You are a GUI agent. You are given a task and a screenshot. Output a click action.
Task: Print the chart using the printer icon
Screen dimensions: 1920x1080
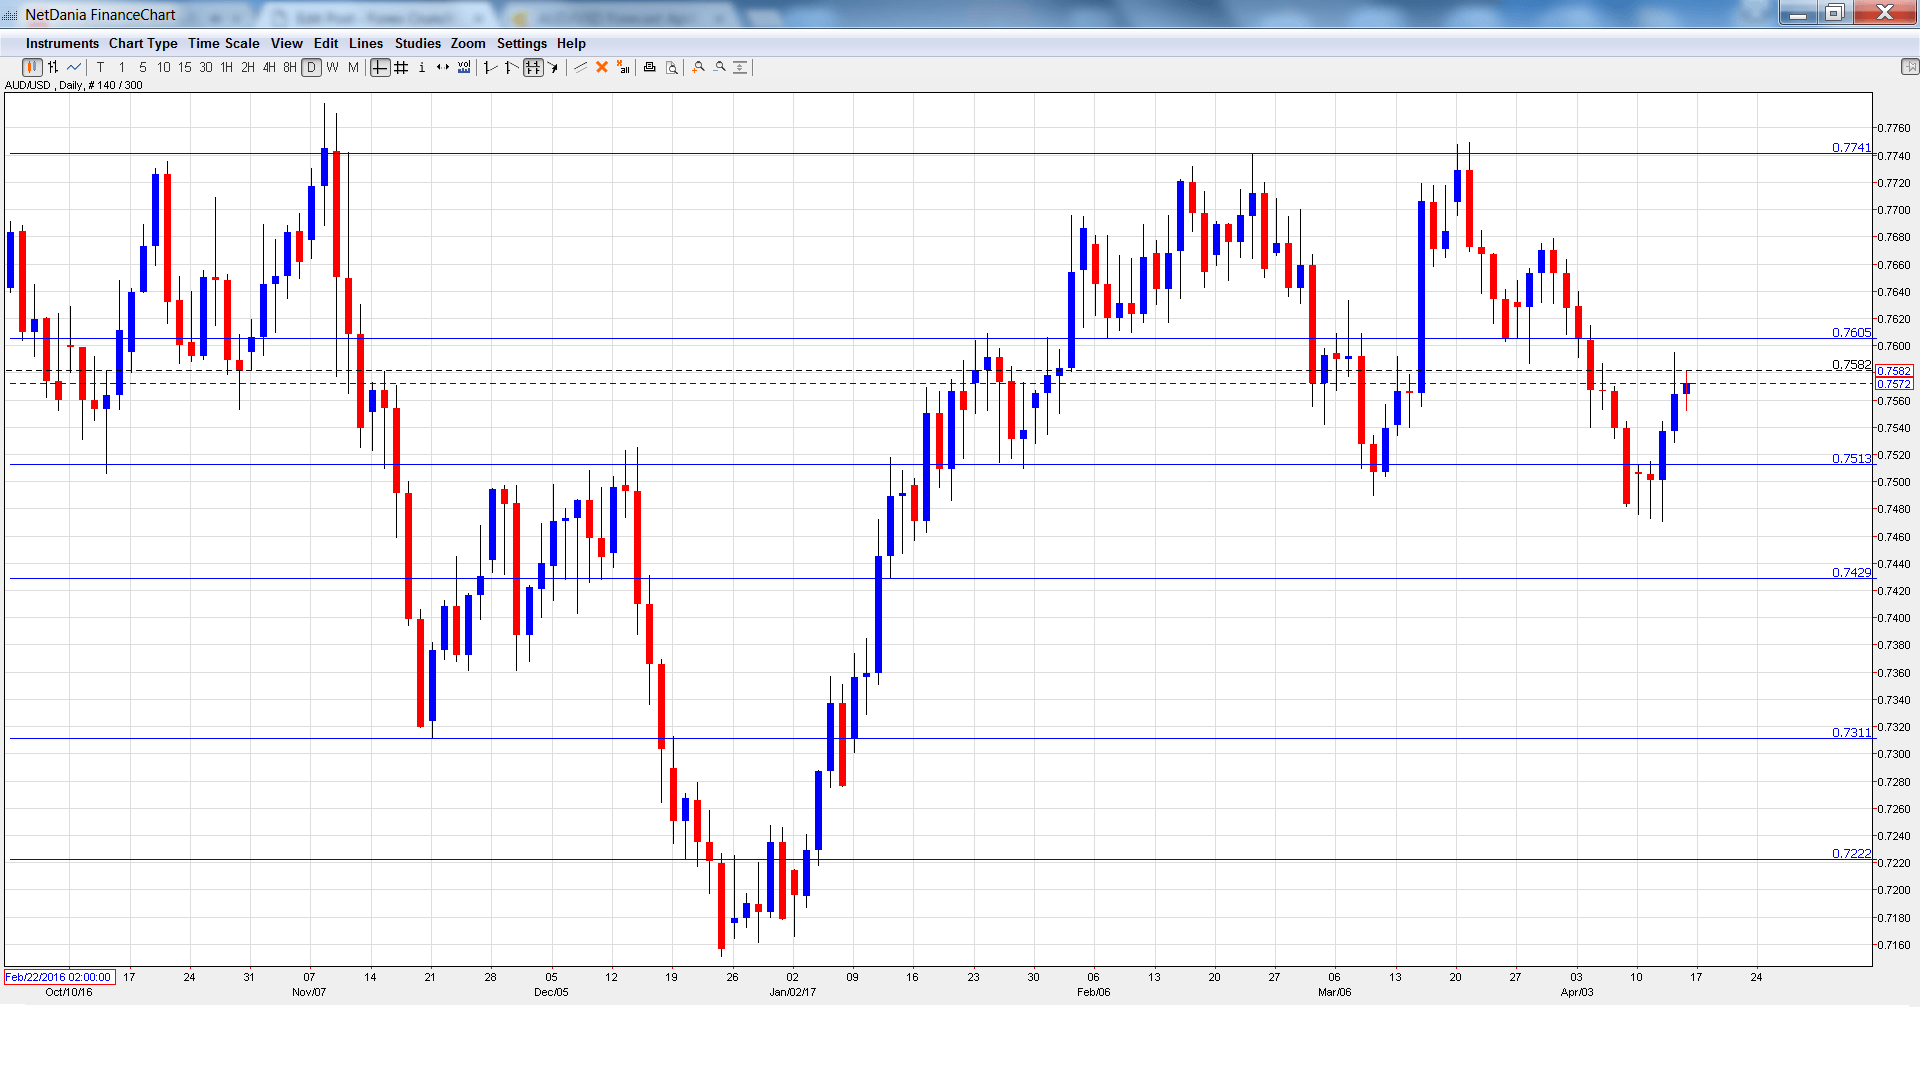click(650, 67)
